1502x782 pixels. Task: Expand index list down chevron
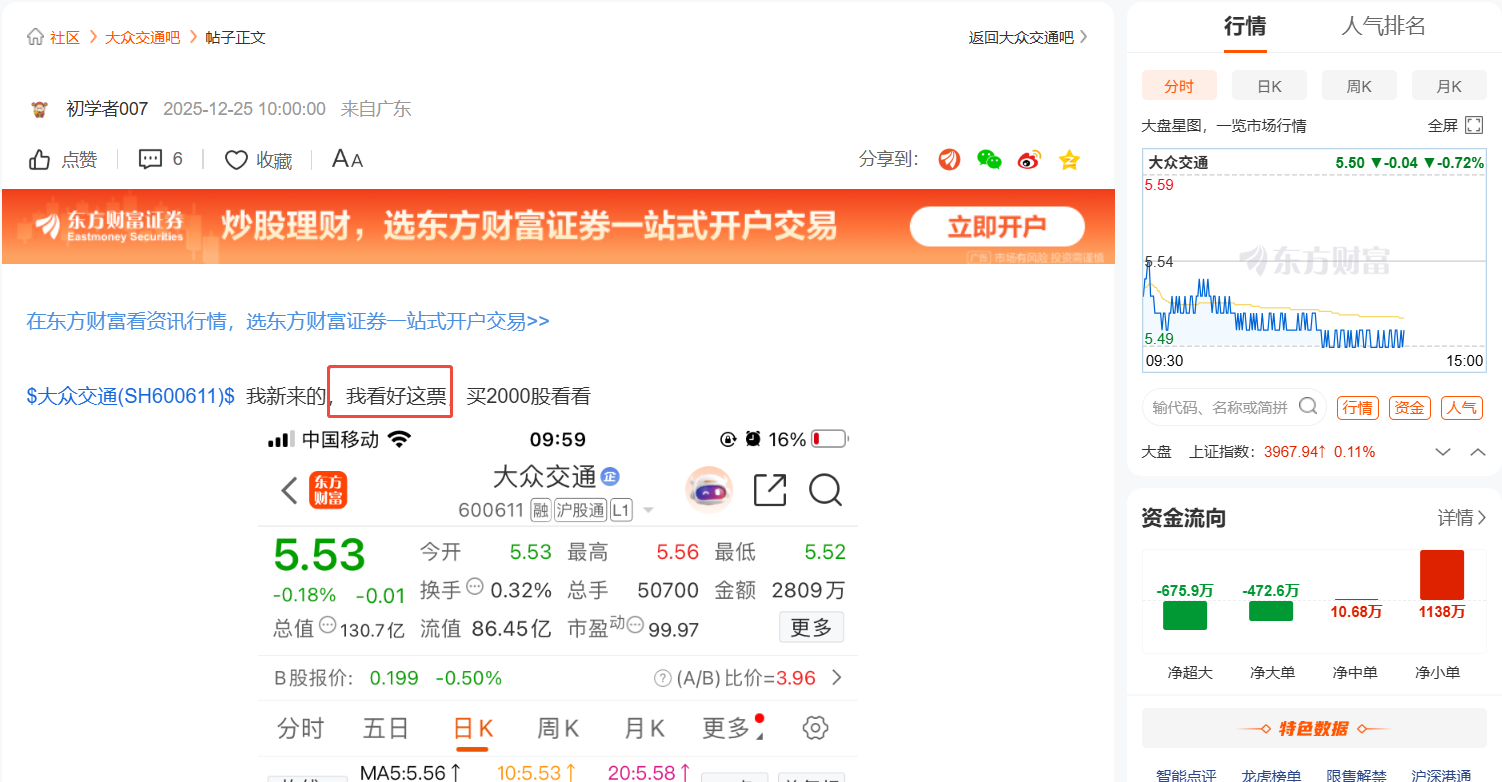coord(1442,452)
